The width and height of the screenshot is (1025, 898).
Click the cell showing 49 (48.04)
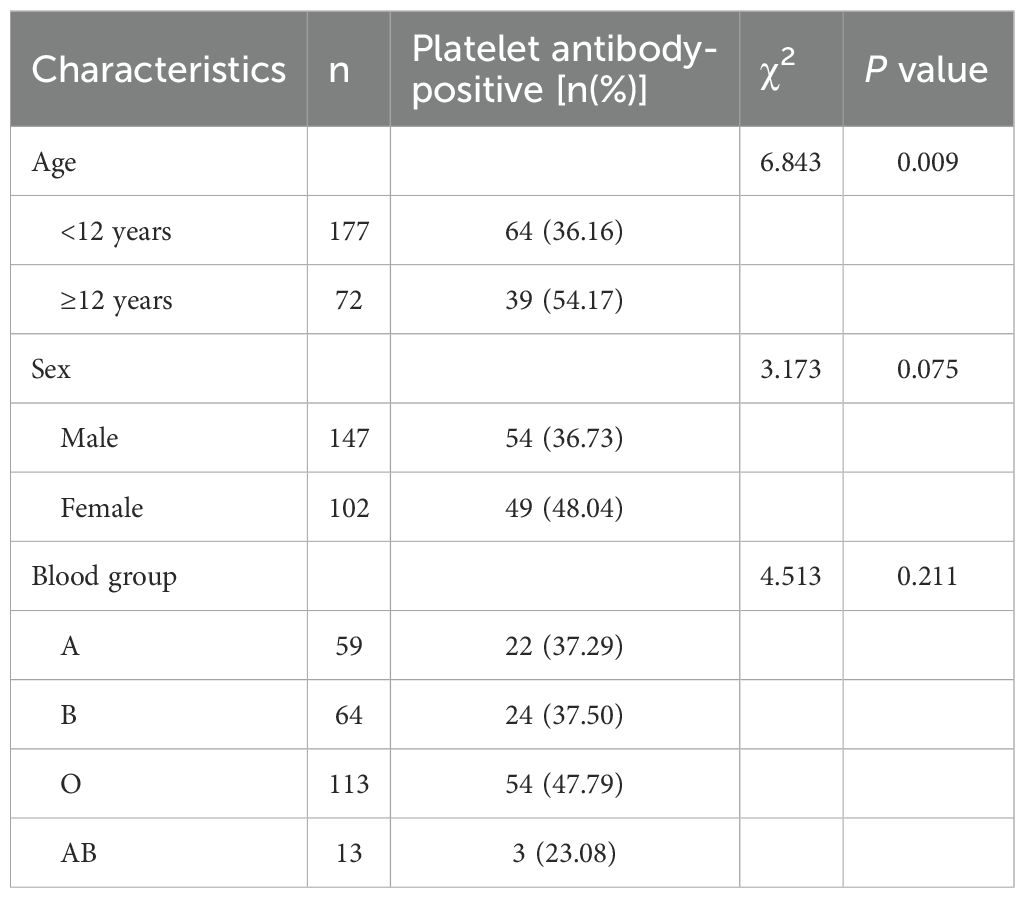(564, 507)
